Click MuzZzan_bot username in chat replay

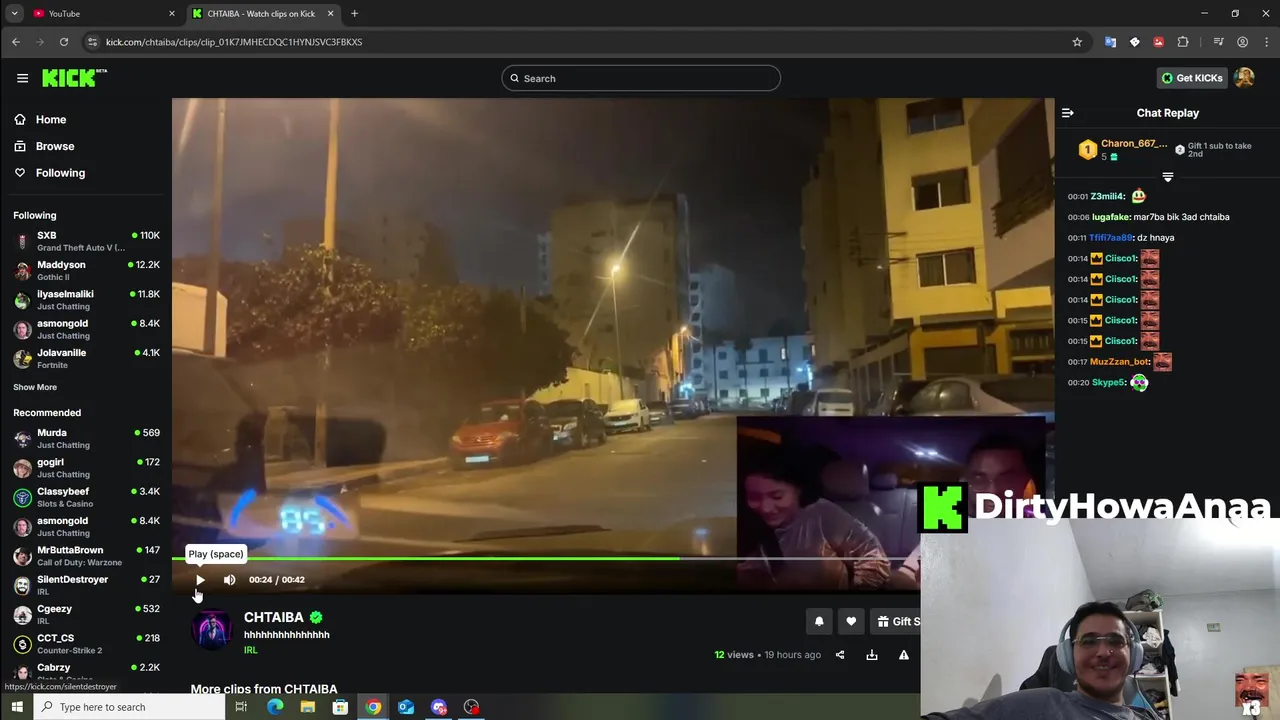point(1119,362)
